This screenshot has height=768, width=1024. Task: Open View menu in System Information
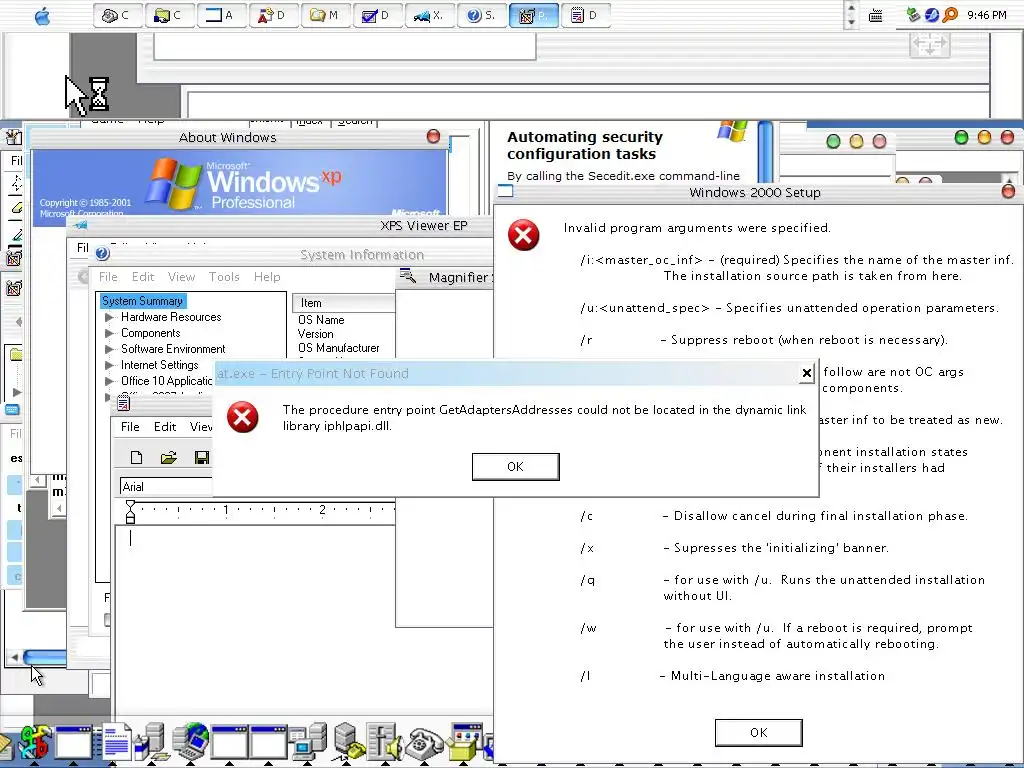[182, 277]
